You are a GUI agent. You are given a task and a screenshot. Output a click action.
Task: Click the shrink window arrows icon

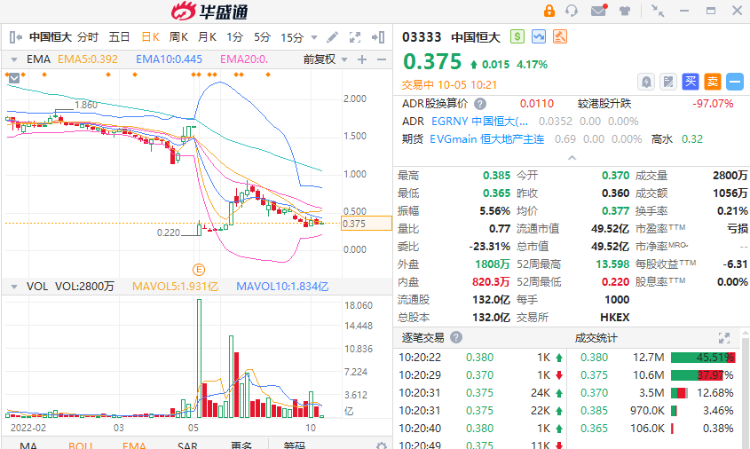point(658,11)
